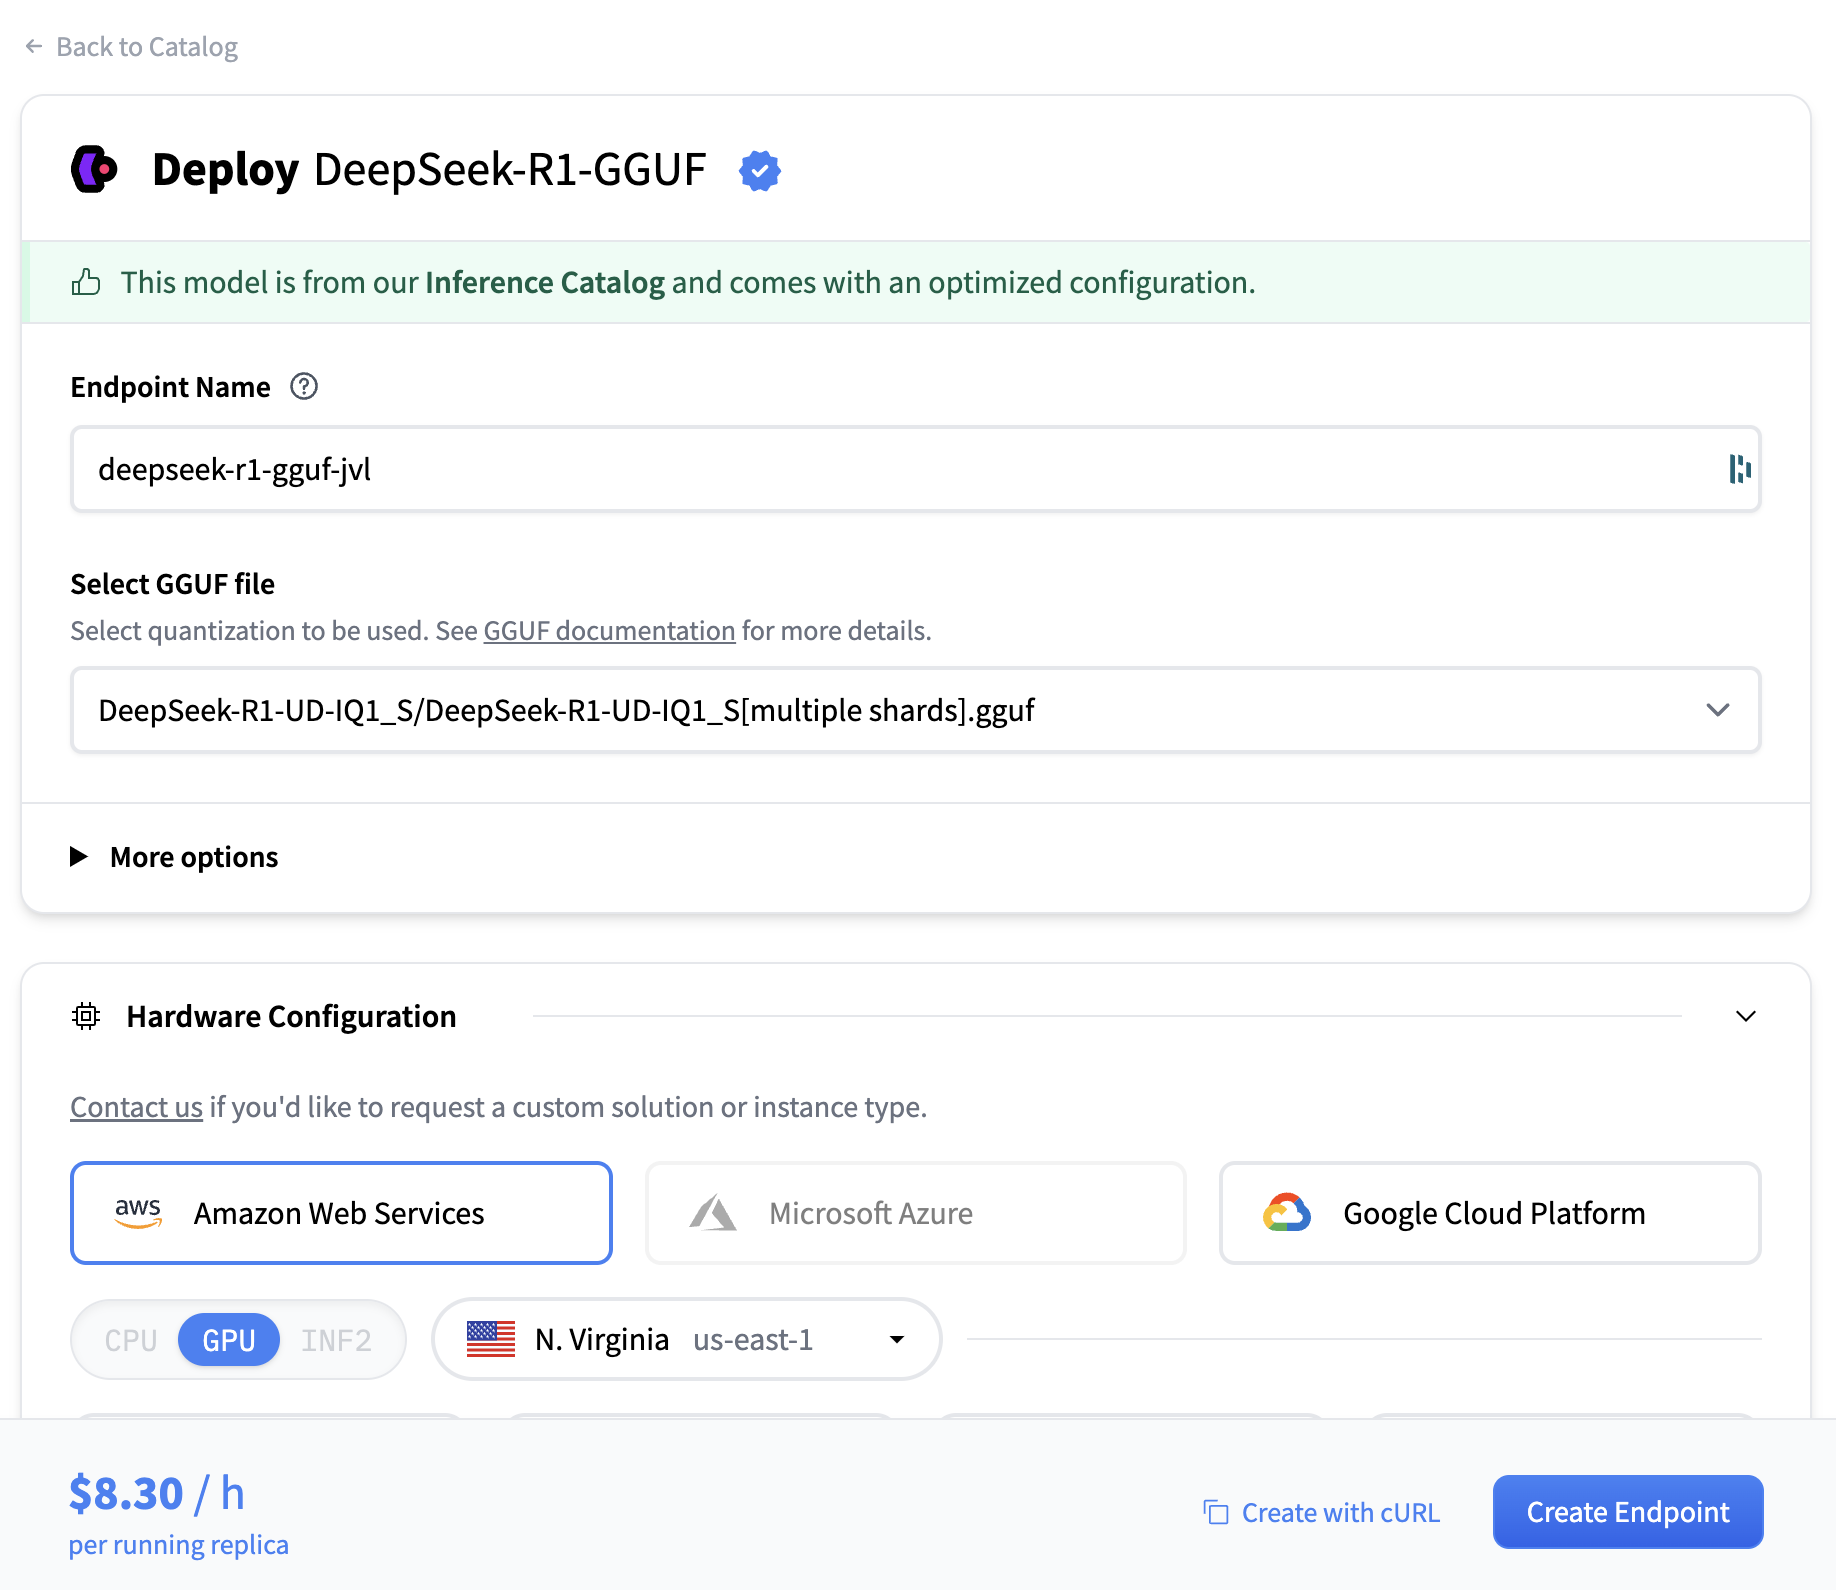The image size is (1836, 1590).
Task: Click the verified badge icon
Action: tap(760, 171)
